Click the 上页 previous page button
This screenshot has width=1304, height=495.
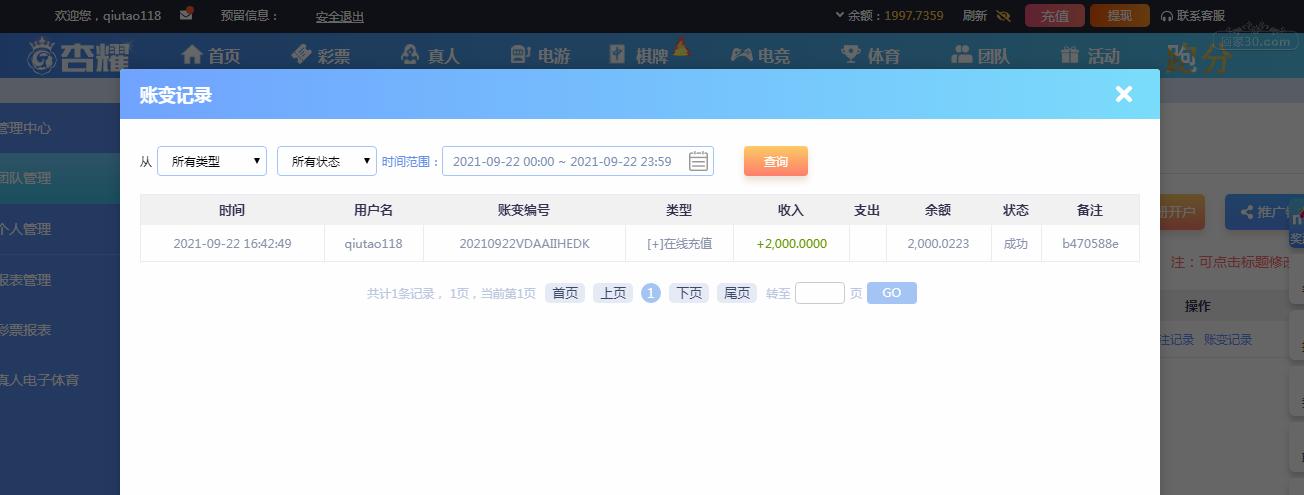613,293
